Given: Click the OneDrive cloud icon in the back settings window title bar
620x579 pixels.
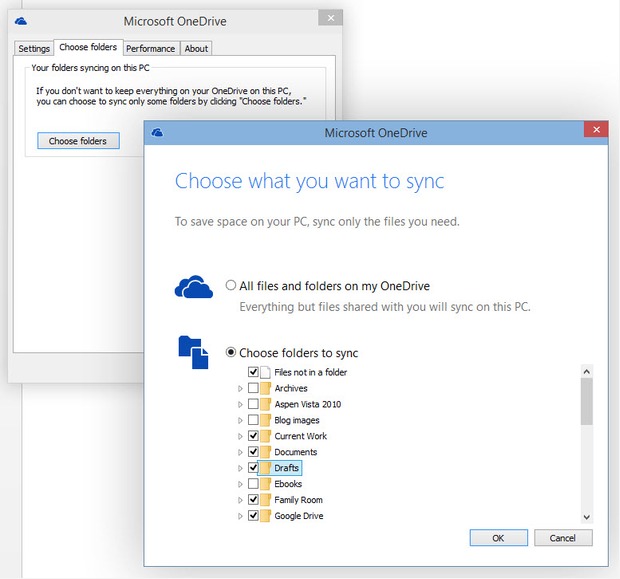Looking at the screenshot, I should click(x=21, y=21).
